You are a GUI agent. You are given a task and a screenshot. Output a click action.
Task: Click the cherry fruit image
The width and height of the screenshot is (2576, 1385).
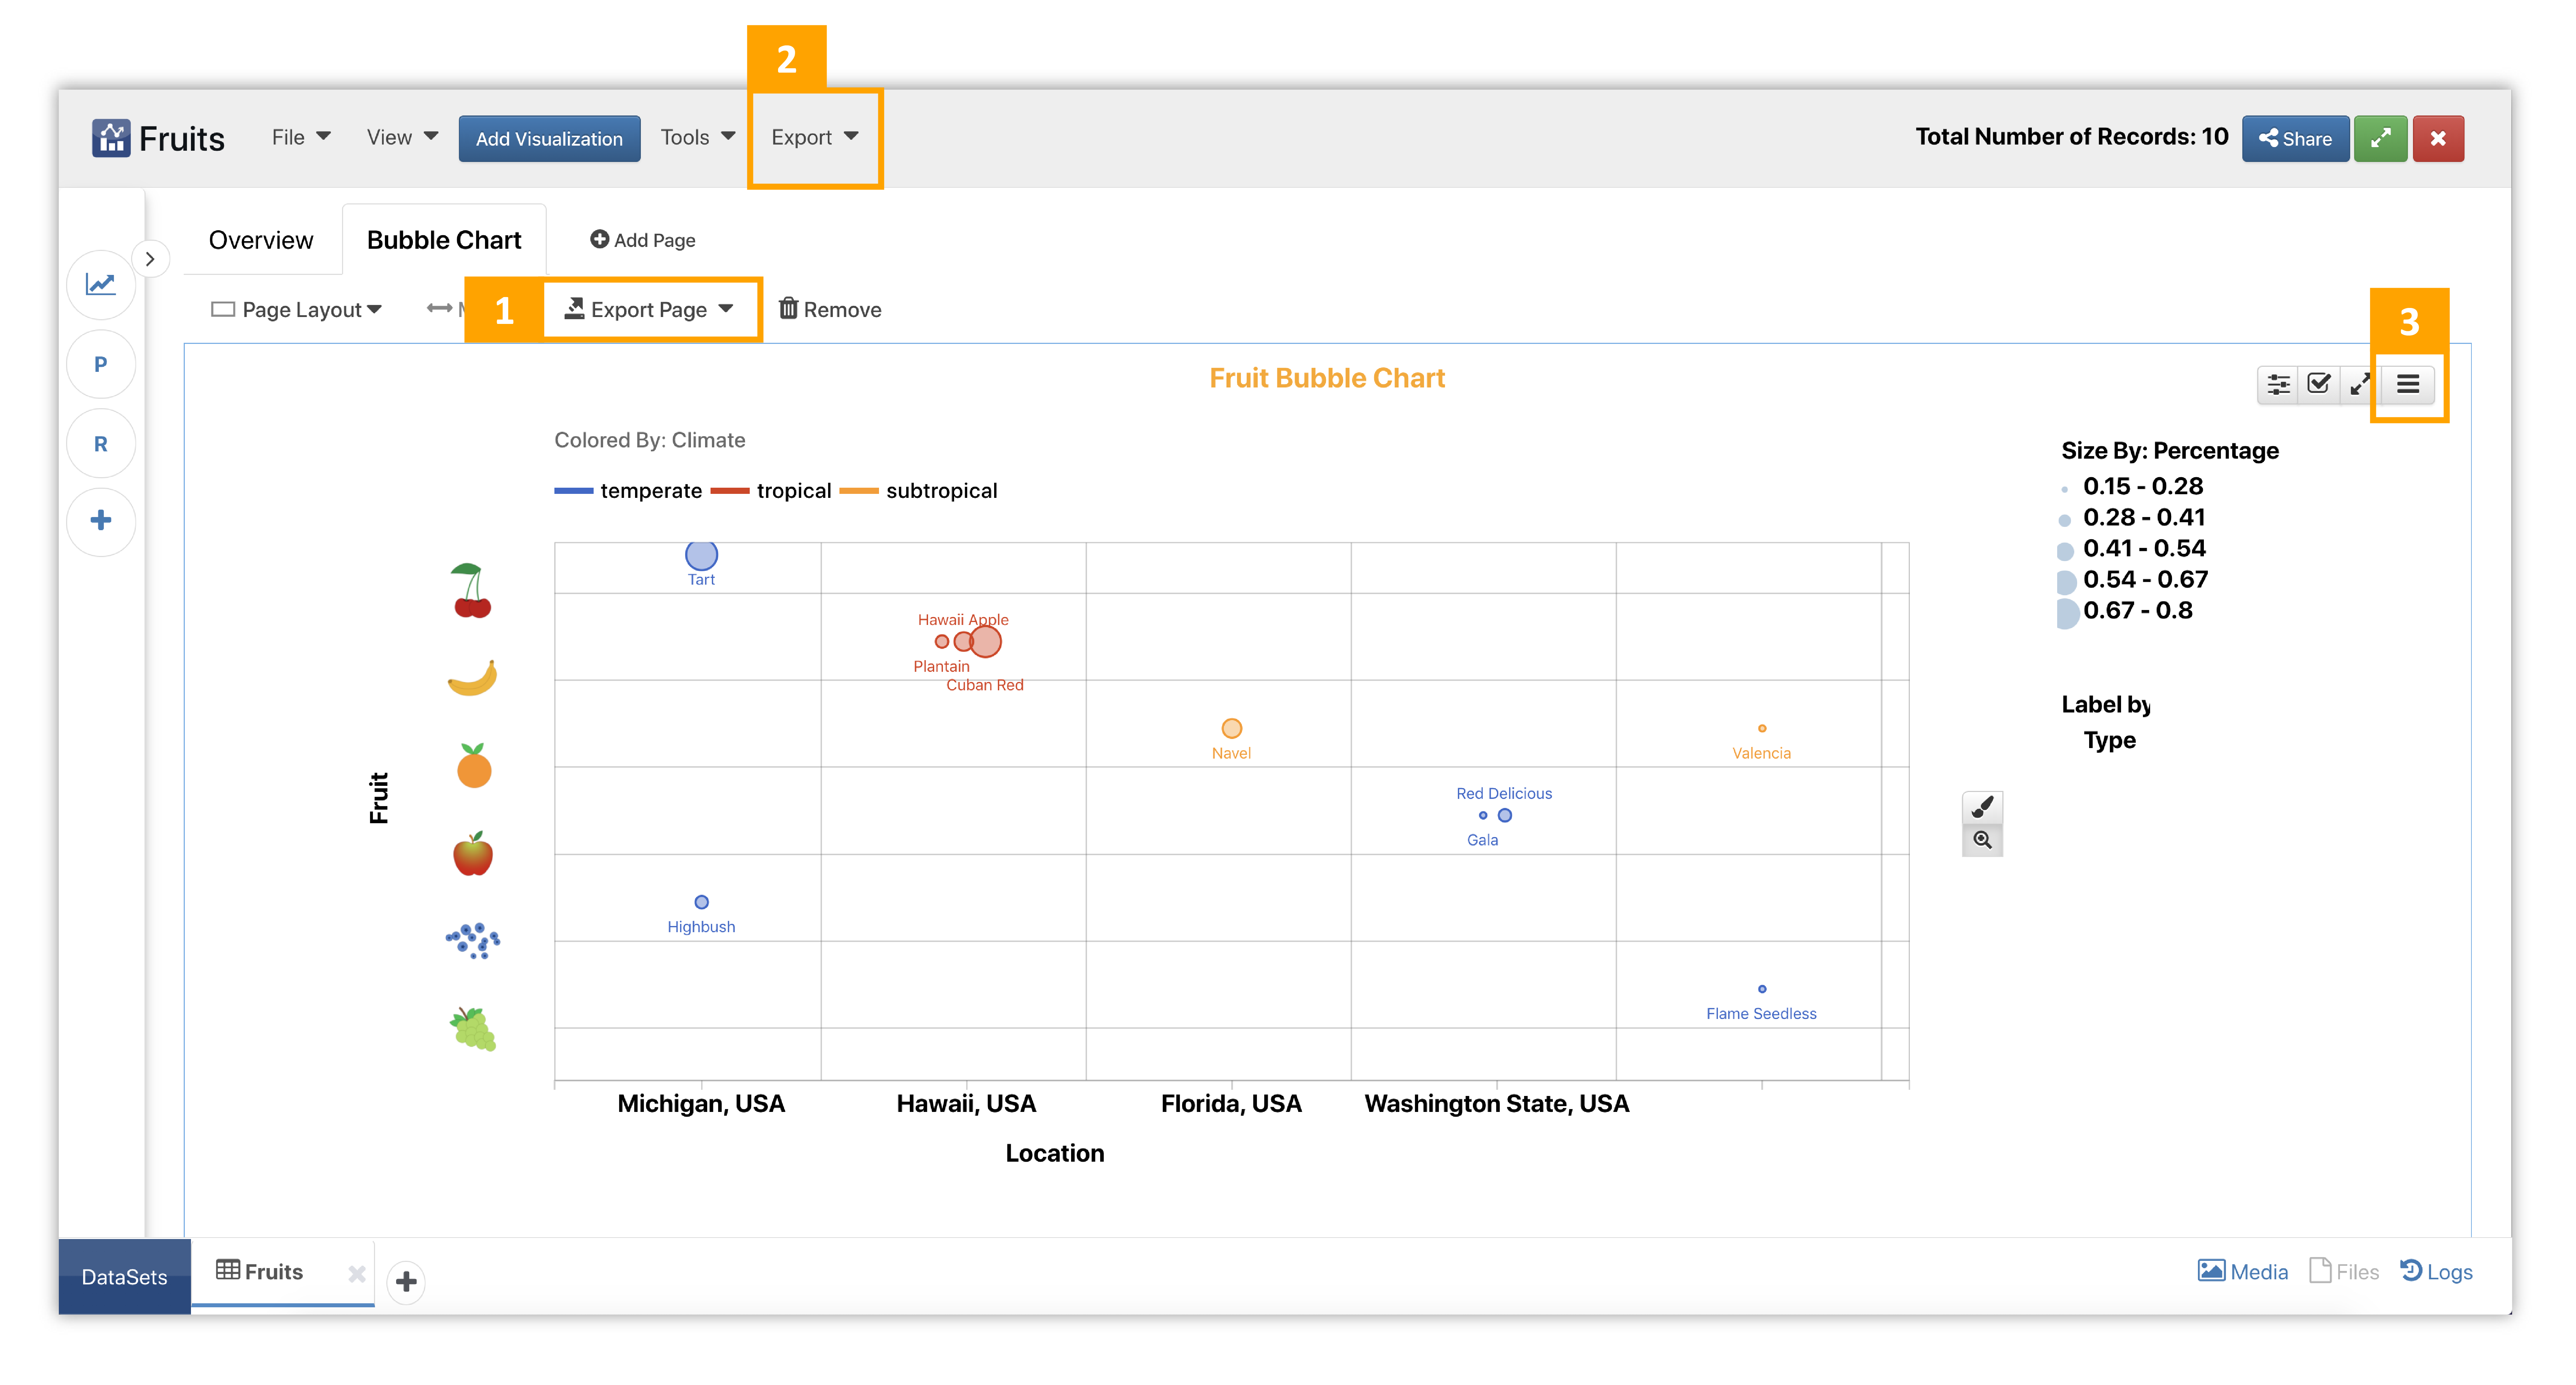(x=472, y=591)
